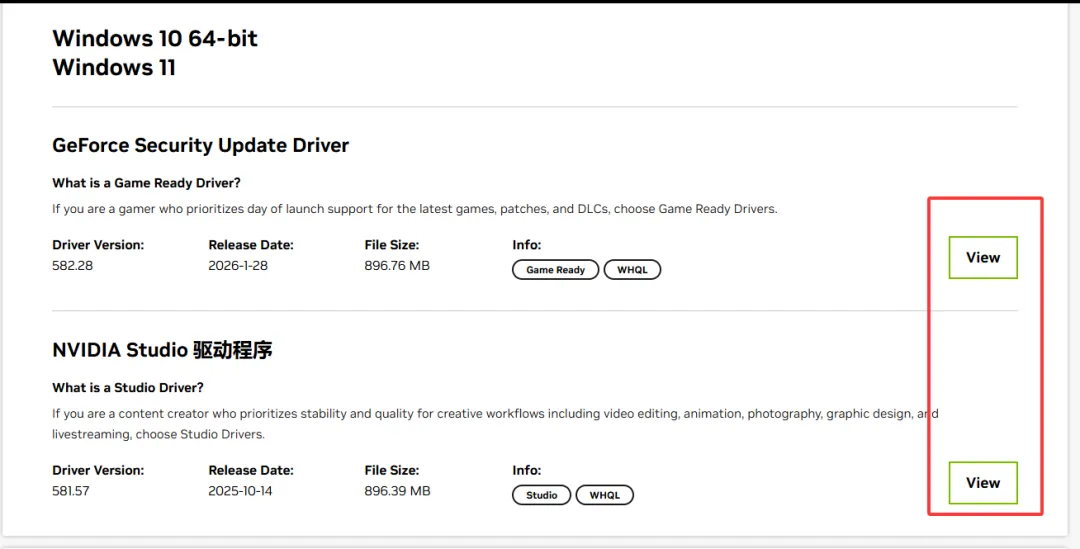
Task: Click file size 896.76 MB
Action: [x=397, y=266]
